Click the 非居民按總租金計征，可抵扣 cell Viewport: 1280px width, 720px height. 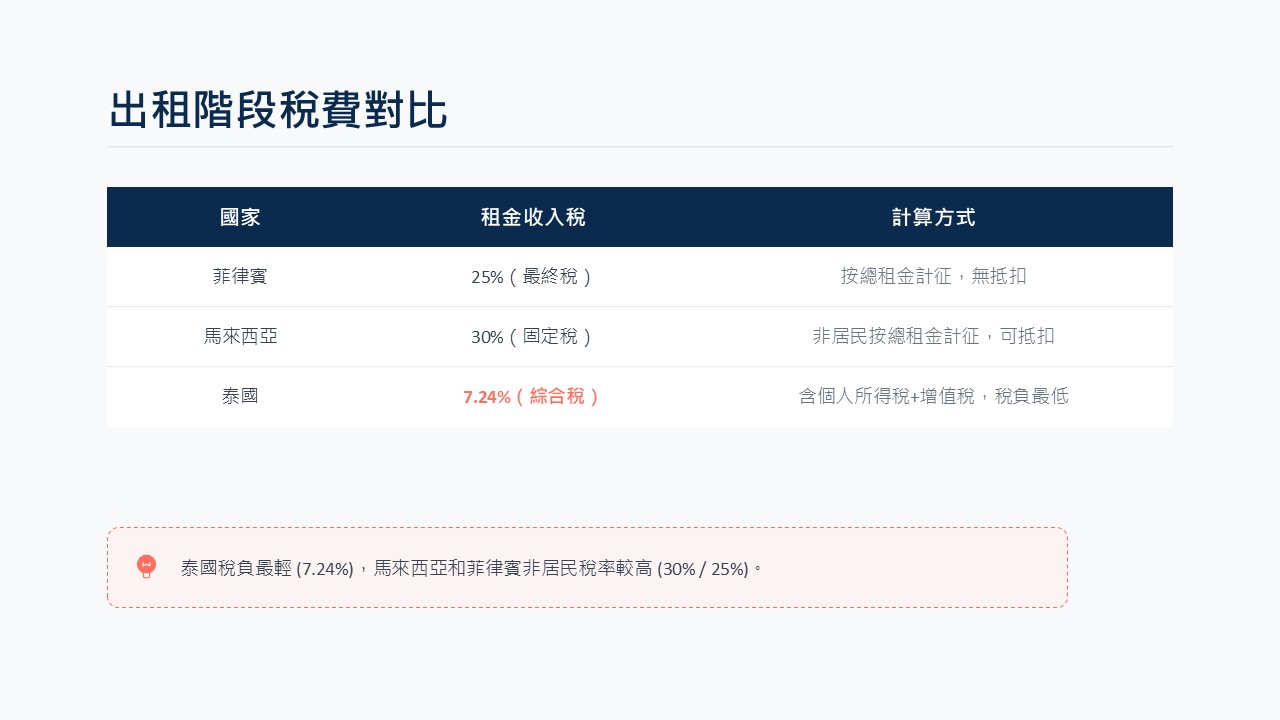[x=933, y=337]
